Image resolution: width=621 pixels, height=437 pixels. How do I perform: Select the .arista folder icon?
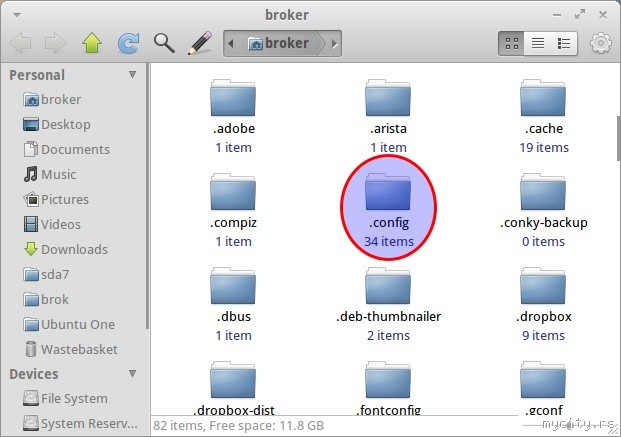(x=388, y=98)
